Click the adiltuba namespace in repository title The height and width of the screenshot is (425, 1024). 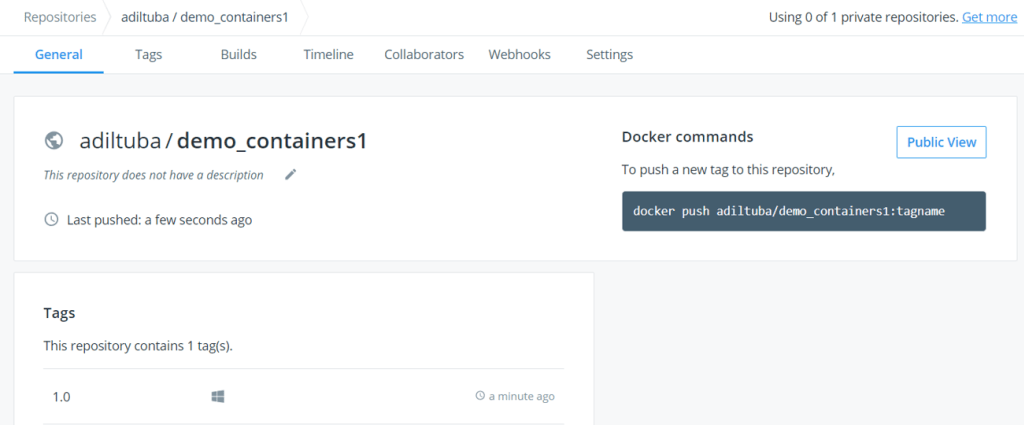click(120, 140)
